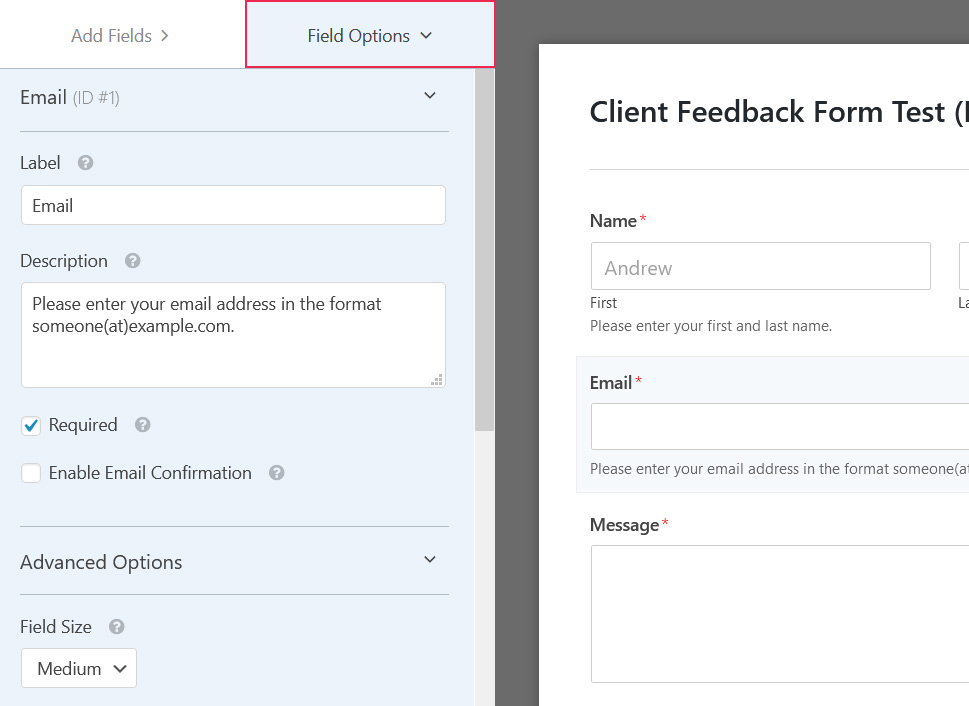The image size is (969, 706).
Task: Open the Field Size Medium dropdown
Action: pos(79,668)
